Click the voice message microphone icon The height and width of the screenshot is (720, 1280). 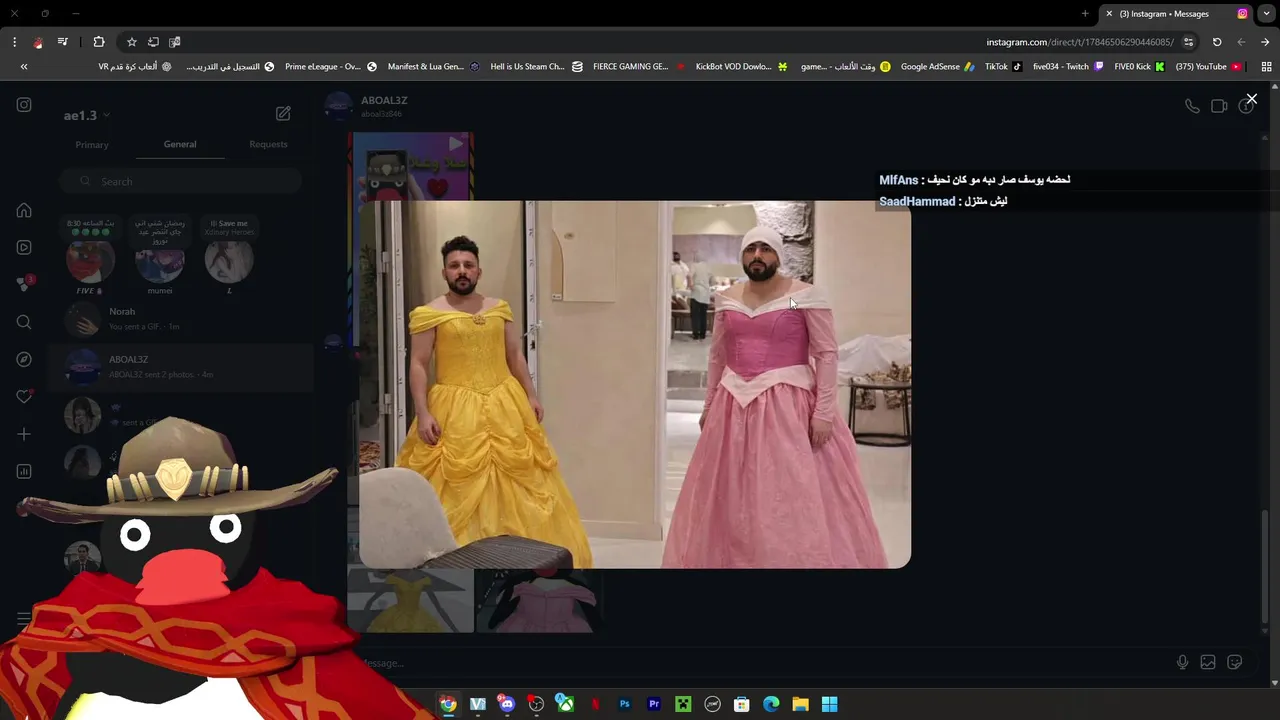[1182, 662]
